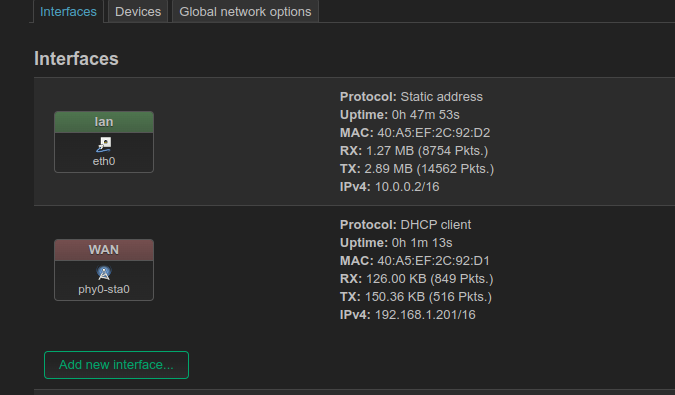
Task: Click Add new interface button
Action: tap(116, 365)
